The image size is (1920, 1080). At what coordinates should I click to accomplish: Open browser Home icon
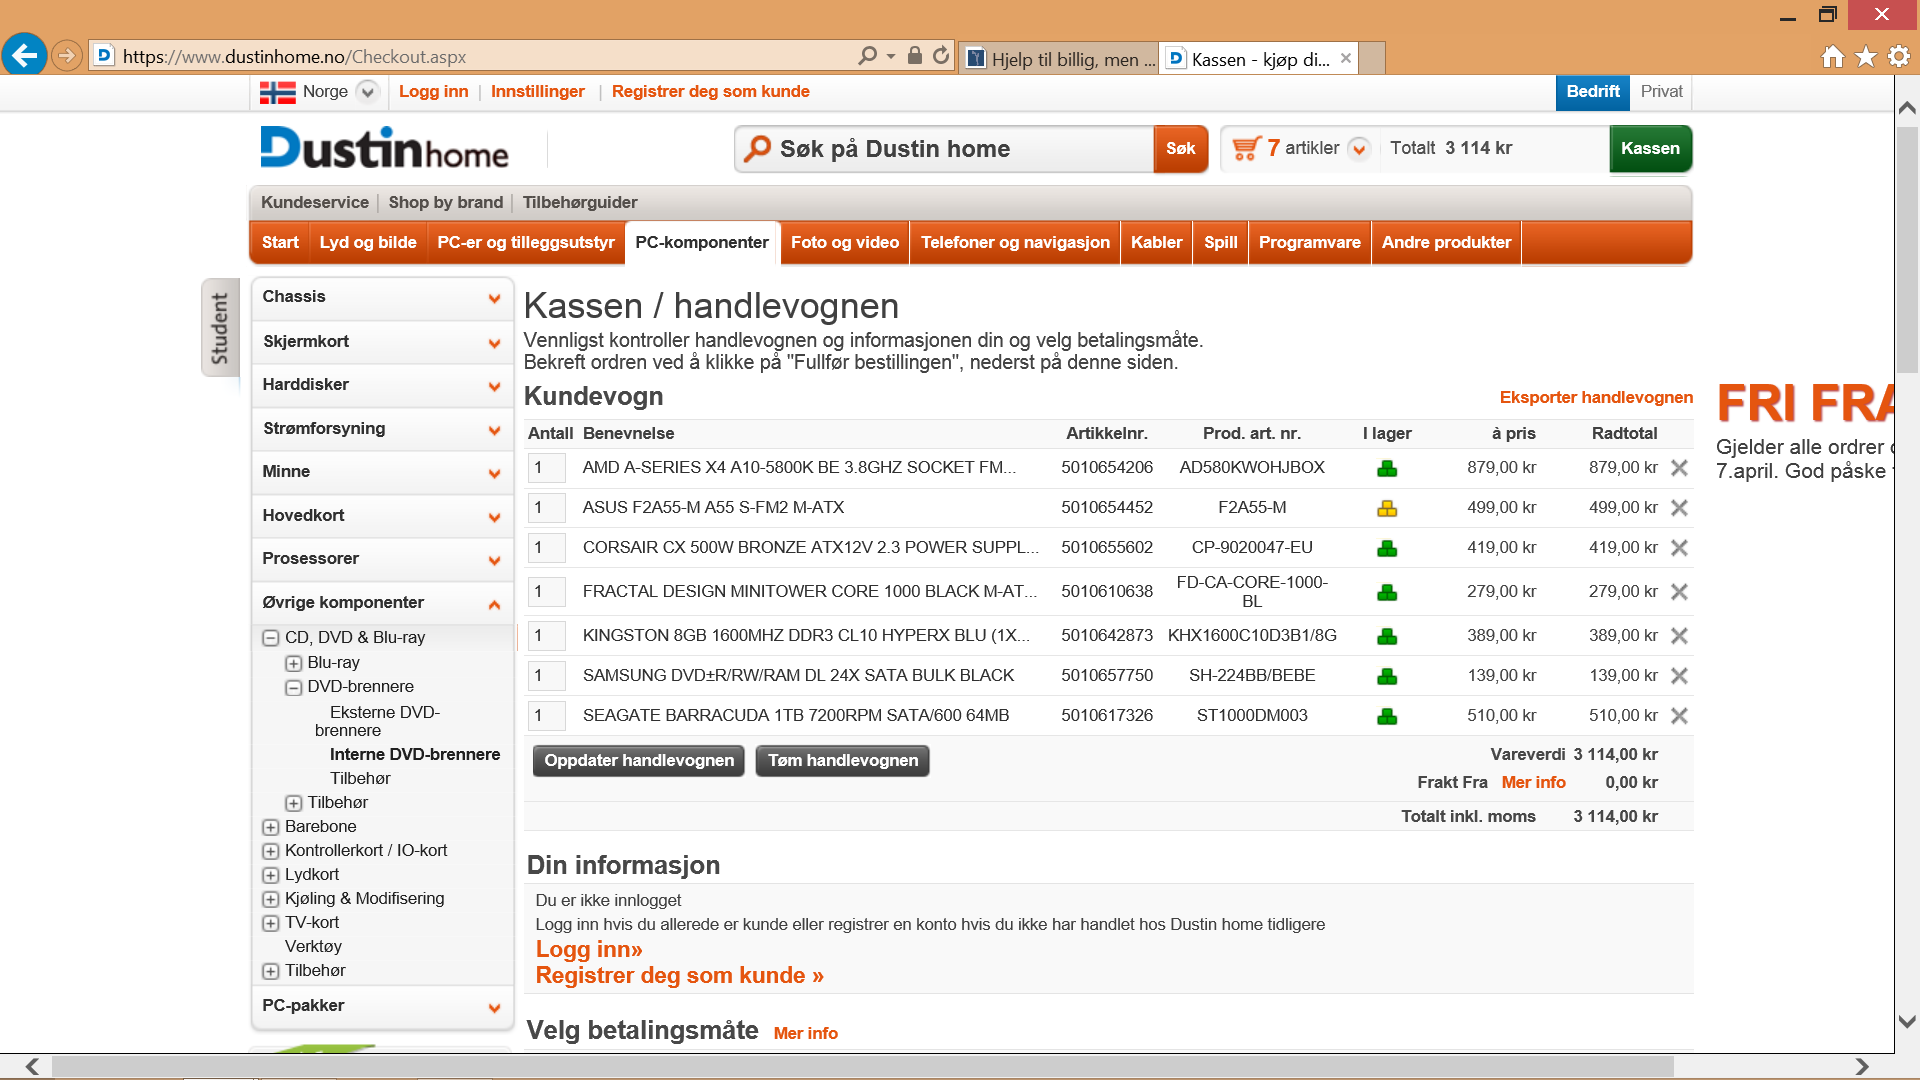(x=1833, y=57)
